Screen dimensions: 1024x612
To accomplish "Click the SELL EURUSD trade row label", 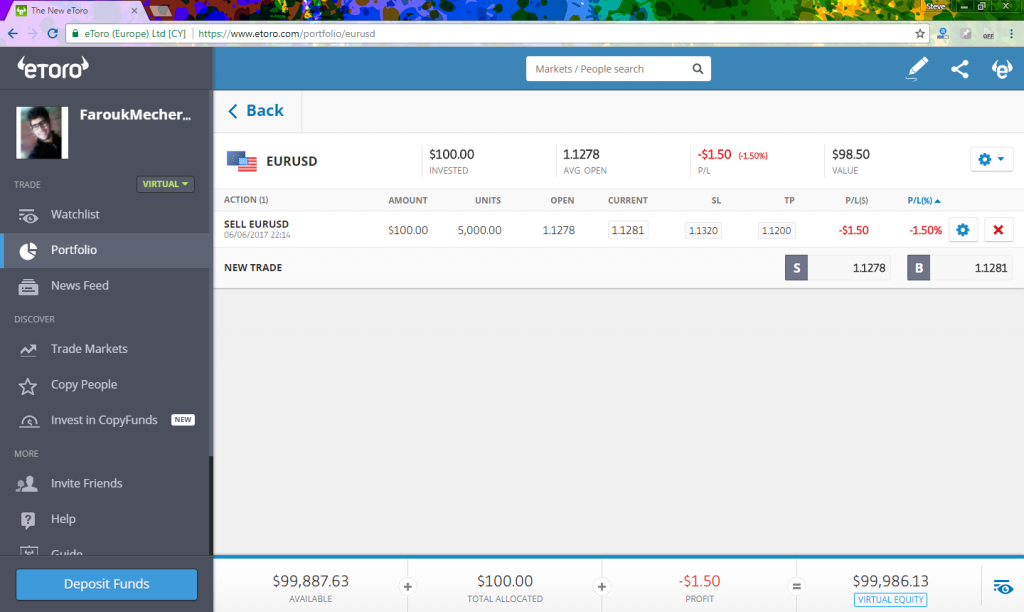I will [x=256, y=224].
